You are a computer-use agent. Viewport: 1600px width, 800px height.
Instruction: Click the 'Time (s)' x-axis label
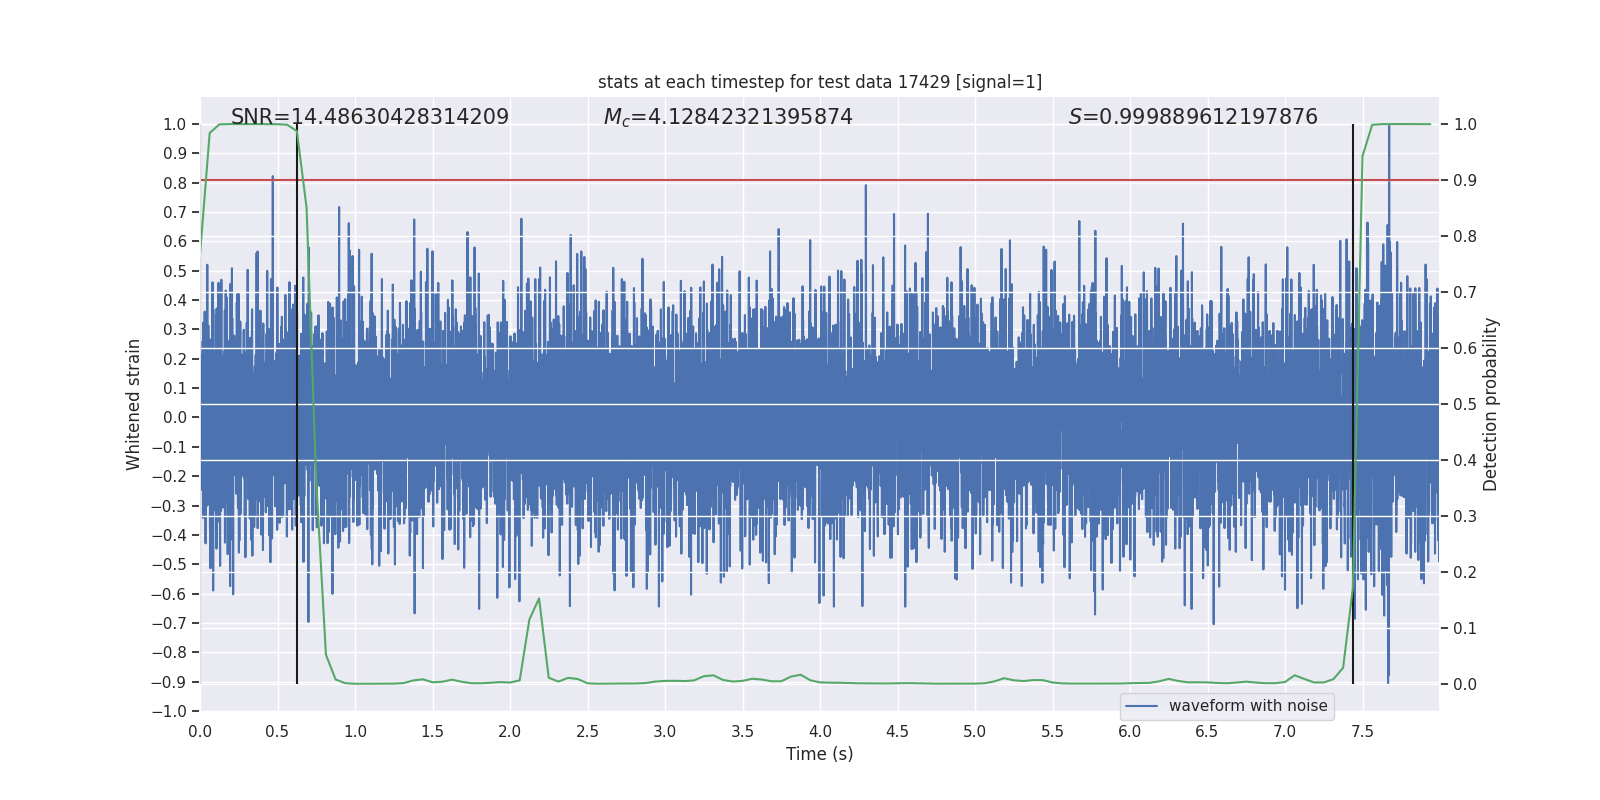click(x=819, y=754)
